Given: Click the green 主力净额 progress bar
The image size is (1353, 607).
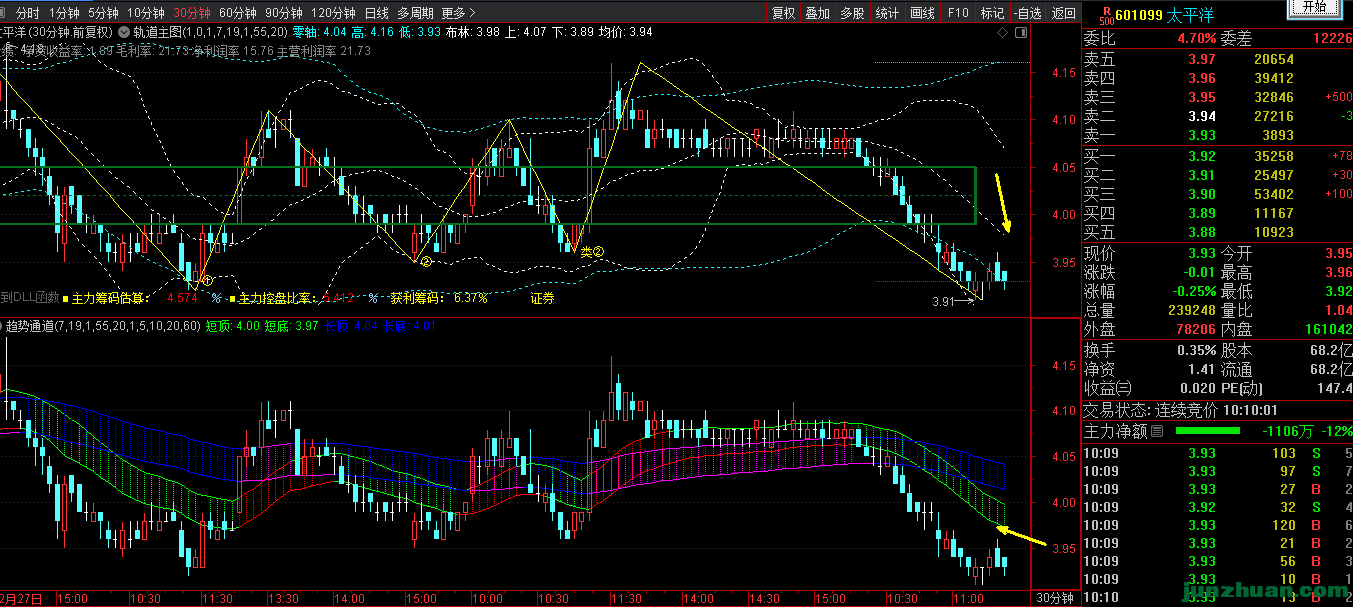Looking at the screenshot, I should pos(1207,432).
